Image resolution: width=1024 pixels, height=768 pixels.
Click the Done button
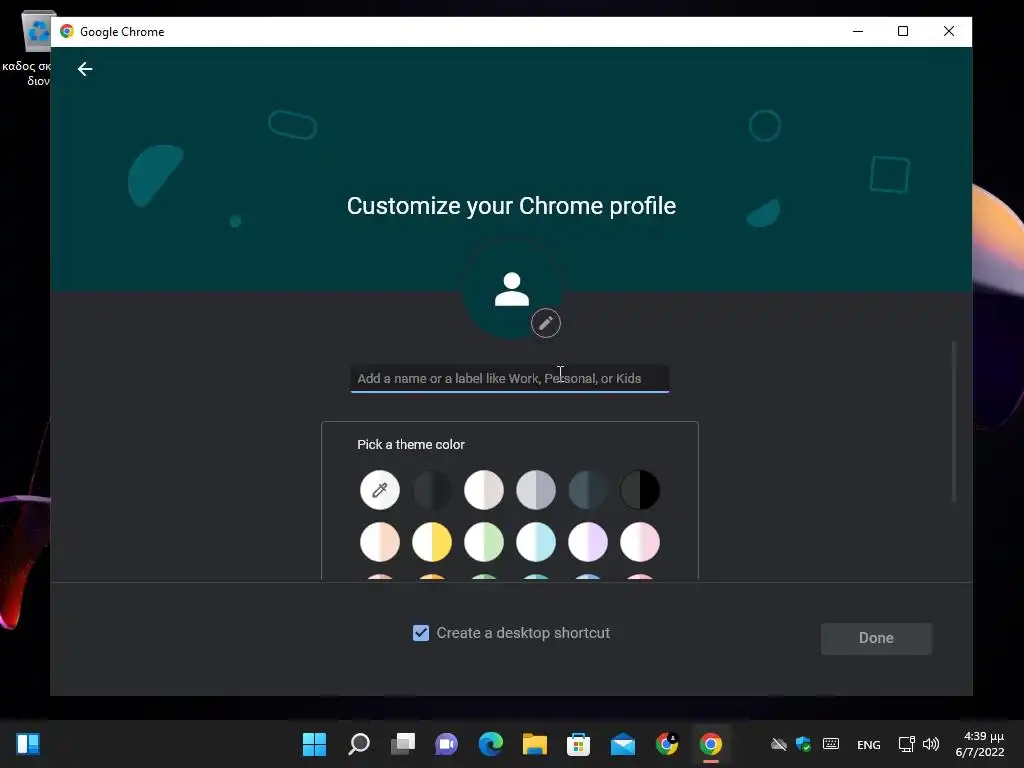coord(876,638)
